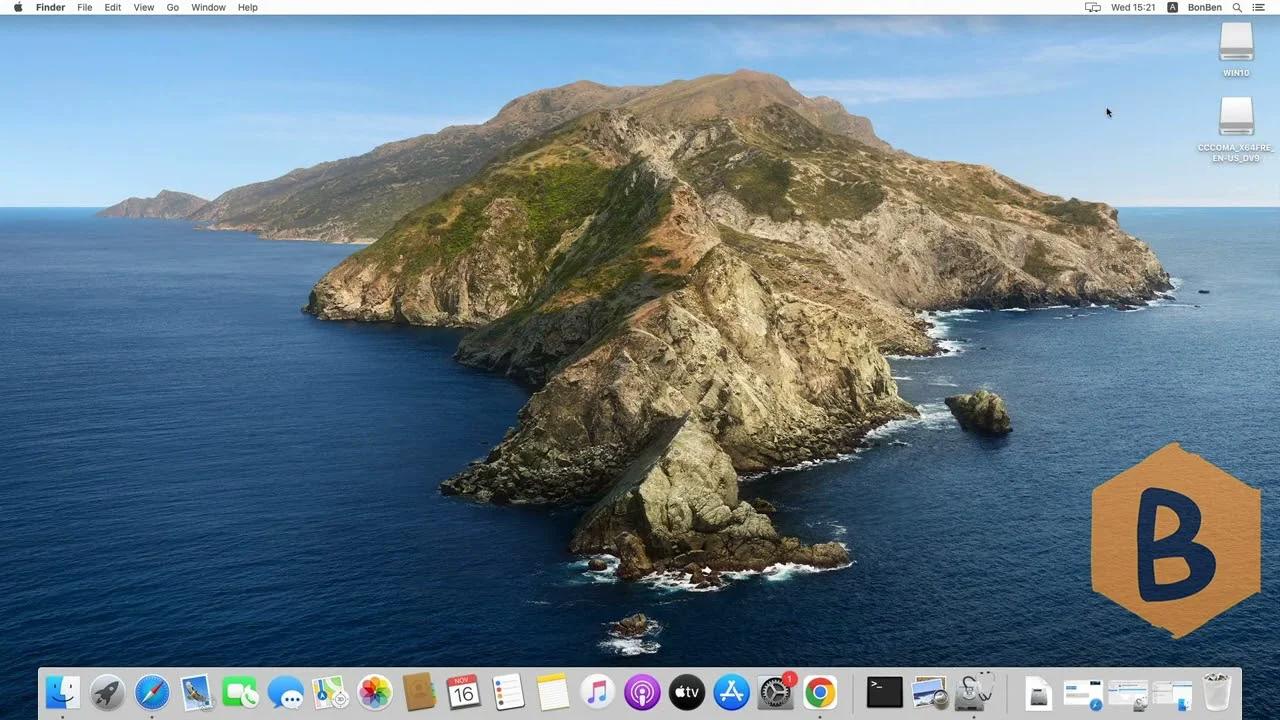Open the Maps app in the Dock
1280x720 pixels.
pos(330,691)
